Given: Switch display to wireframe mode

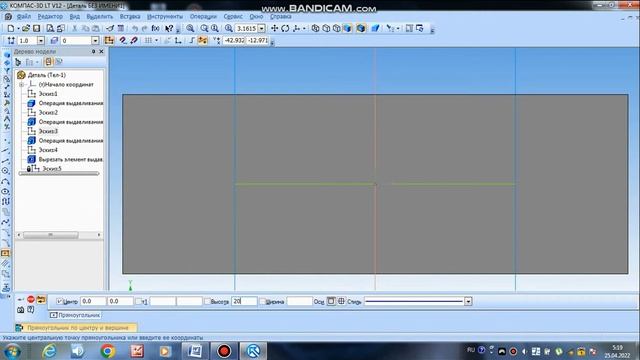Looking at the screenshot, I should [316, 28].
